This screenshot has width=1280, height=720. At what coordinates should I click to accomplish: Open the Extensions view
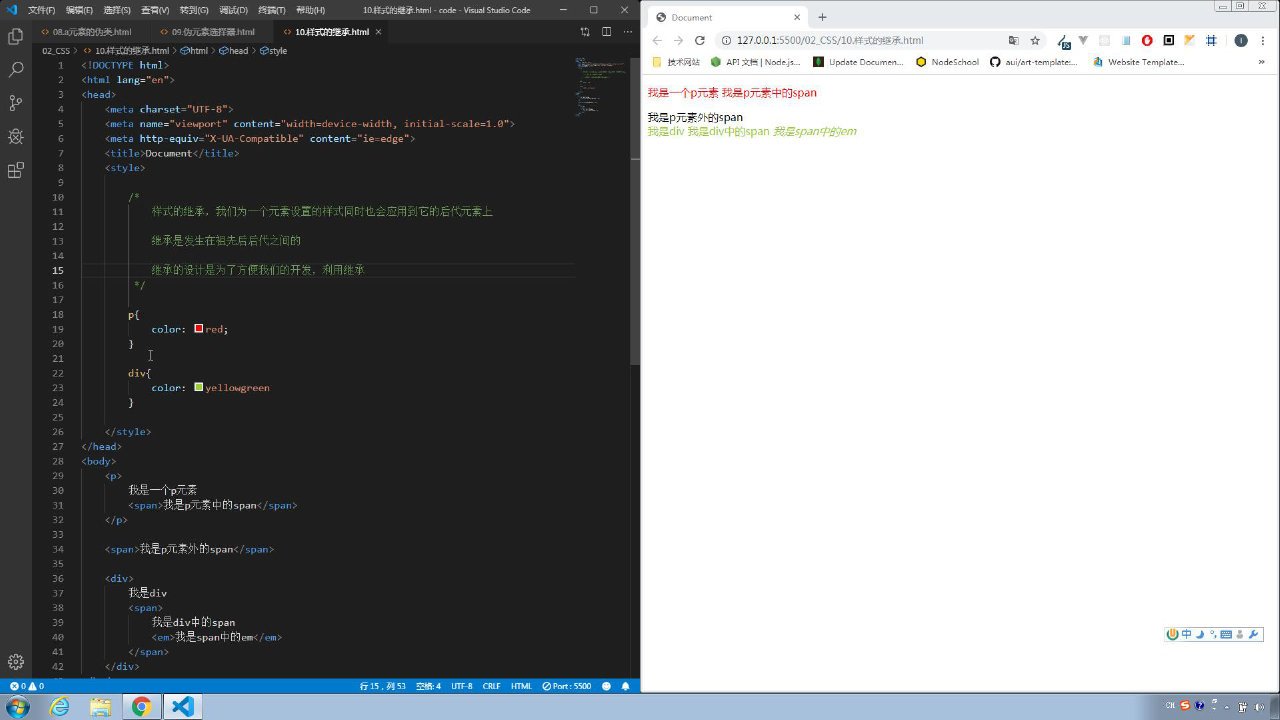tap(15, 170)
